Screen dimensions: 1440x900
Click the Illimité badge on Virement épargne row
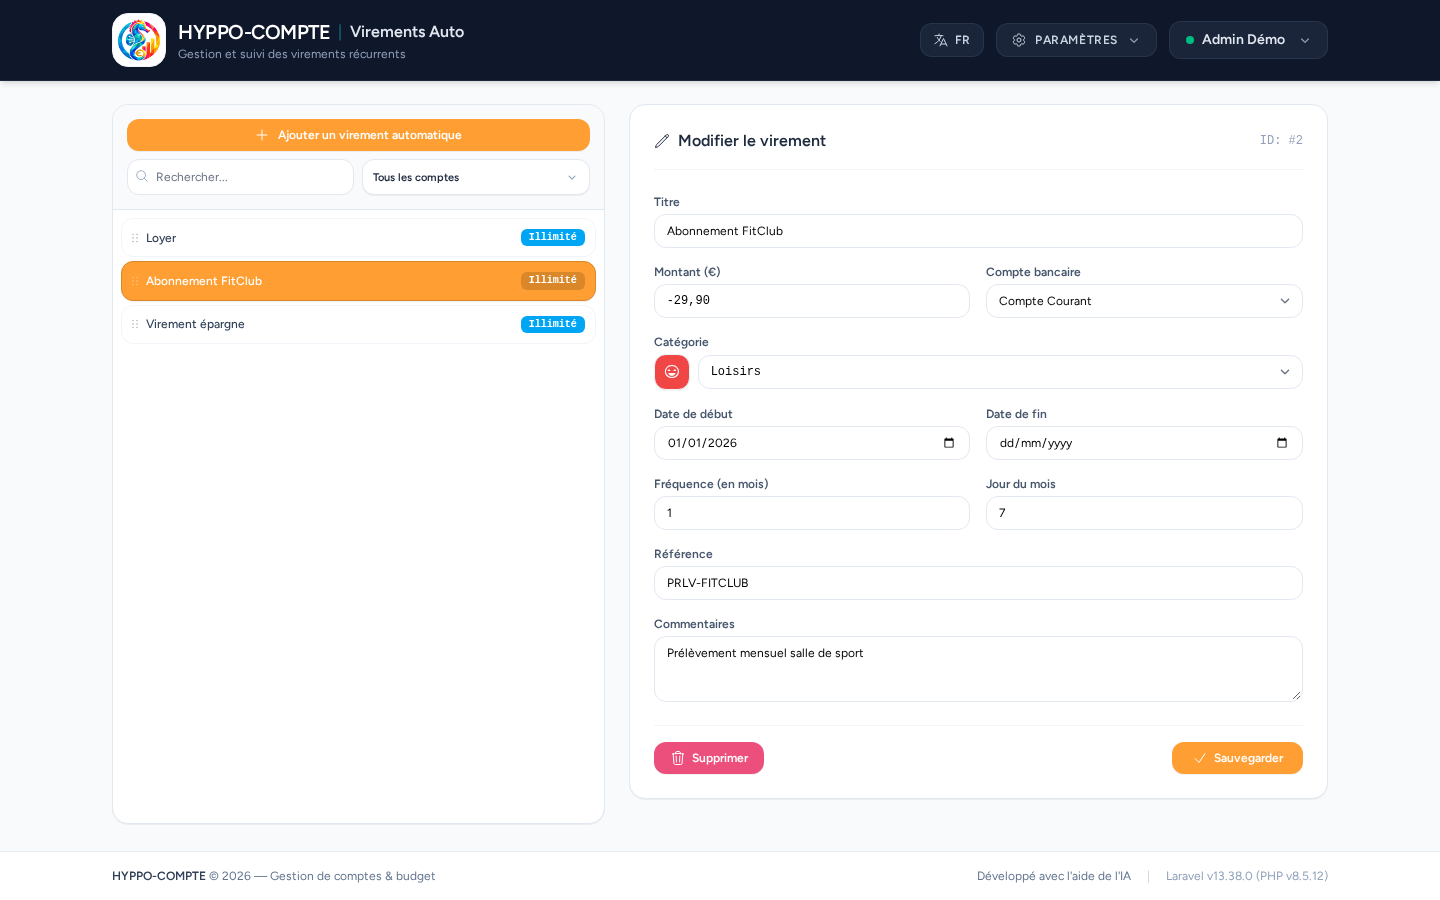coord(553,324)
